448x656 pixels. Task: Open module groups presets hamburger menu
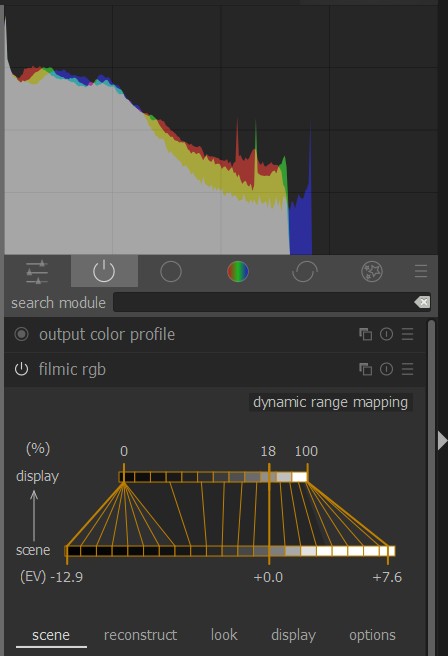click(x=421, y=271)
